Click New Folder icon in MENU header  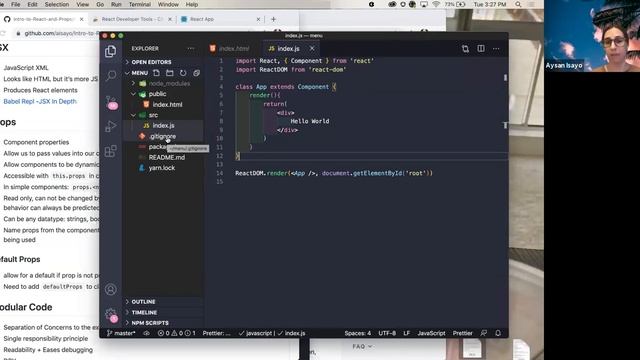click(170, 73)
